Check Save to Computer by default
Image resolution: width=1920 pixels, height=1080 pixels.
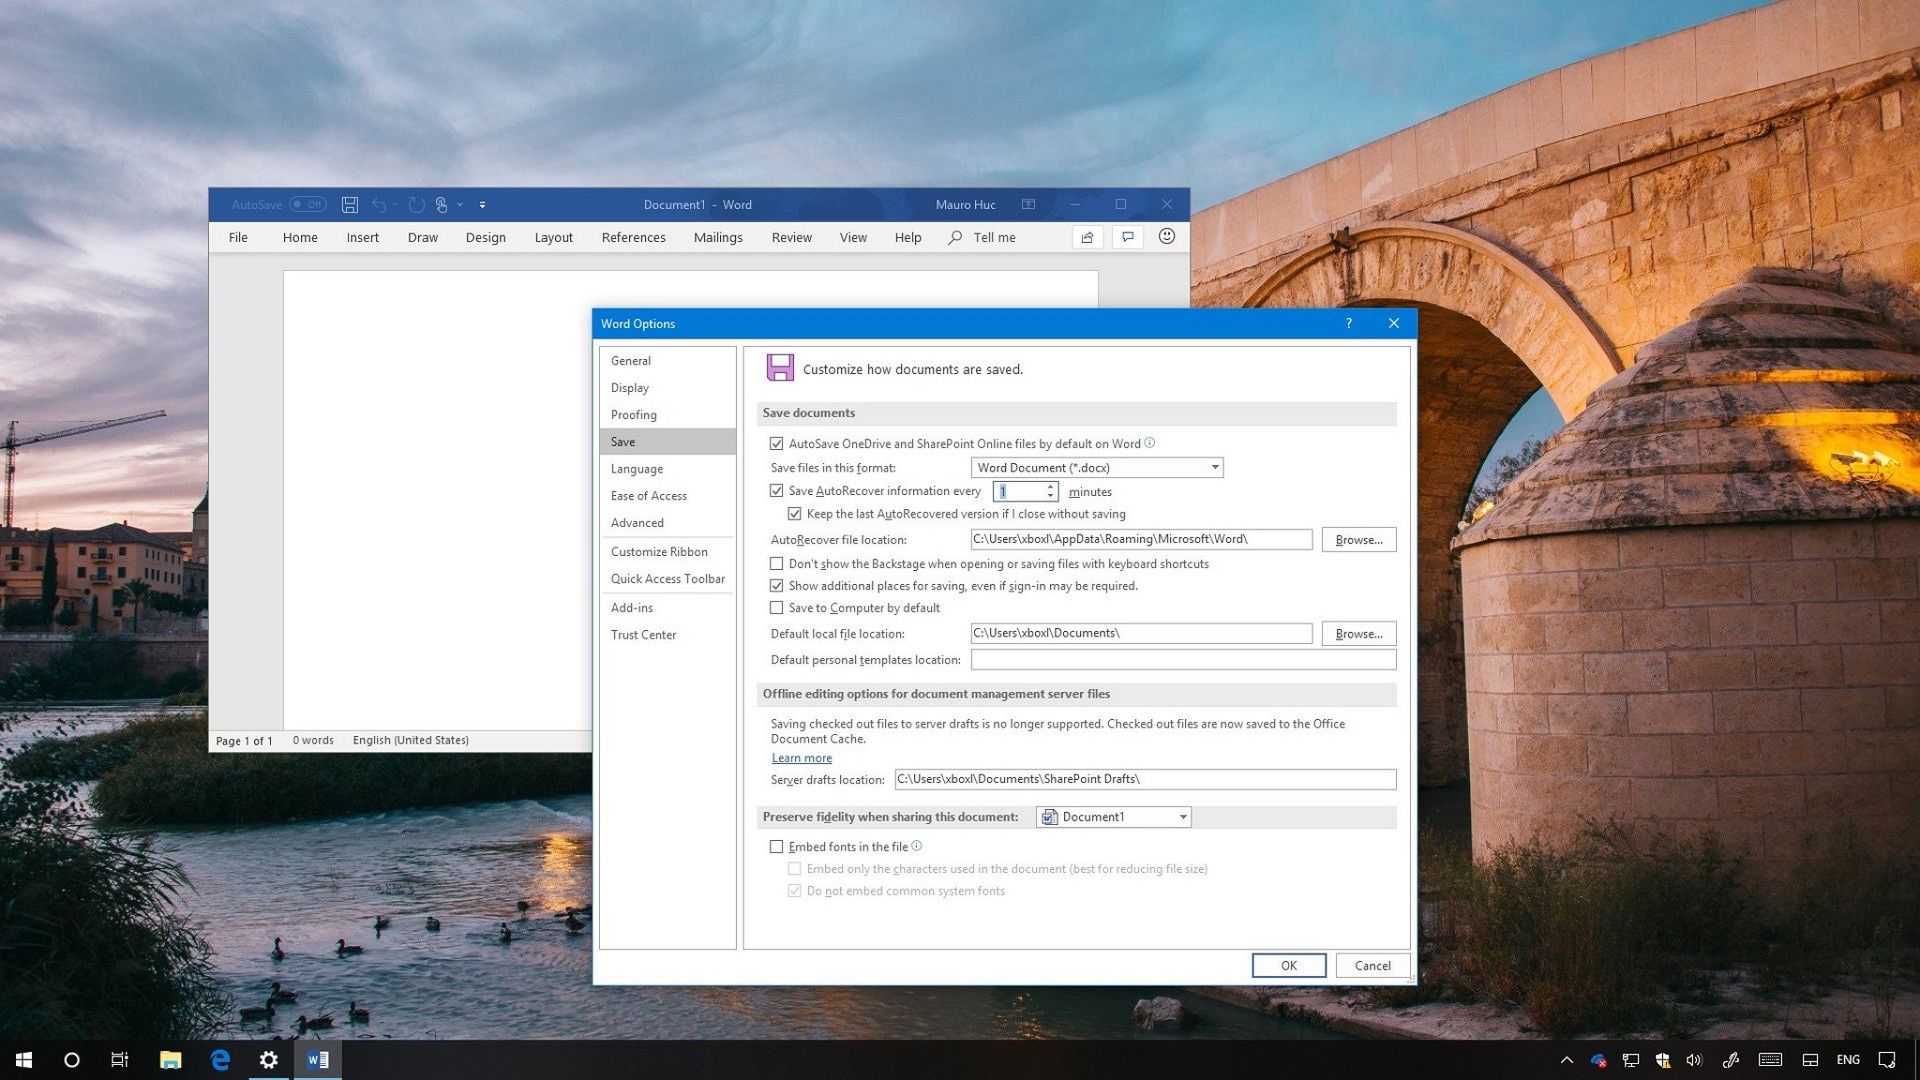[777, 607]
